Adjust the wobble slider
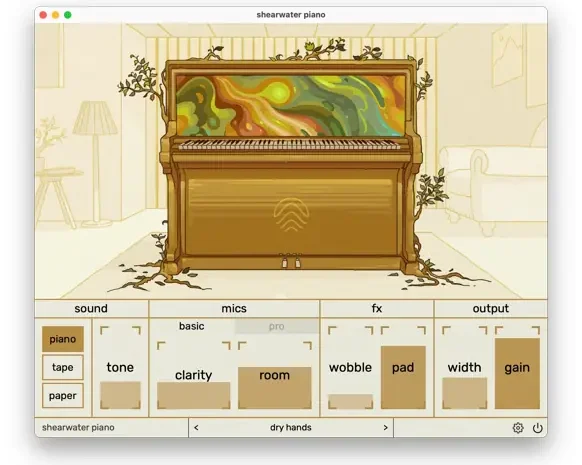 coord(350,368)
